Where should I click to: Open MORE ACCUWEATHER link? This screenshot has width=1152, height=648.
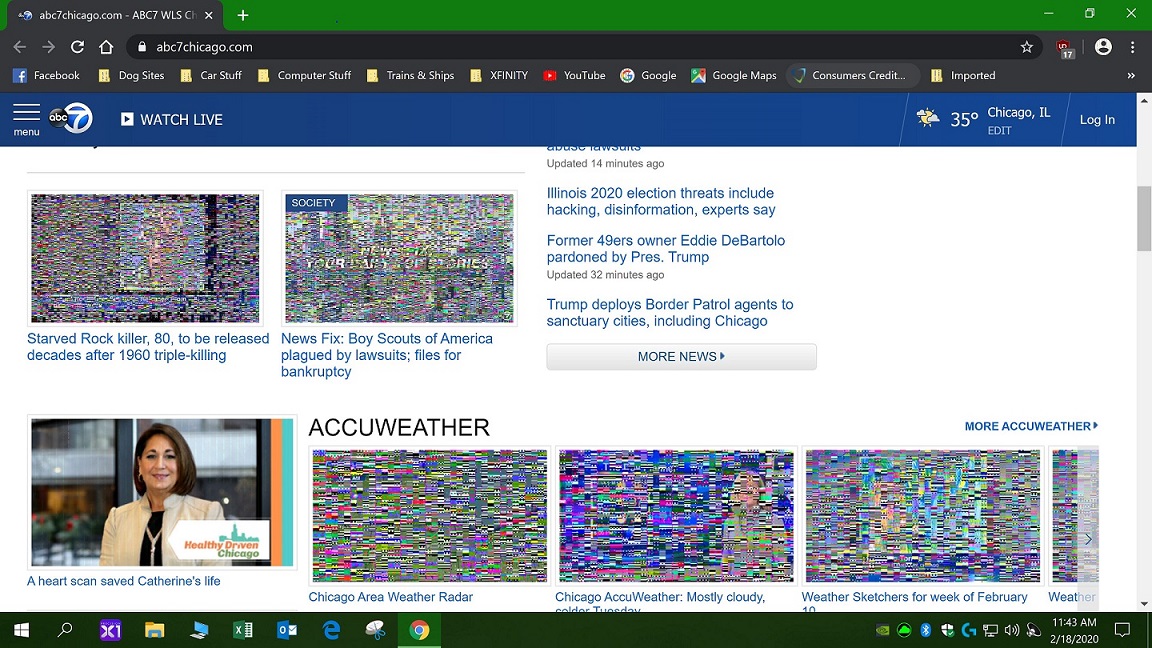pos(1031,426)
